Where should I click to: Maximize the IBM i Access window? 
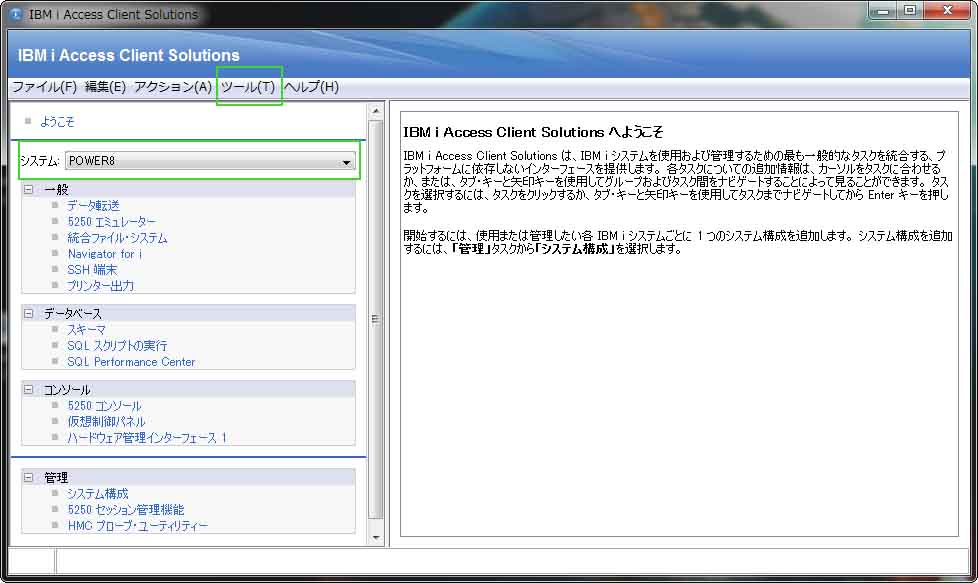[910, 11]
